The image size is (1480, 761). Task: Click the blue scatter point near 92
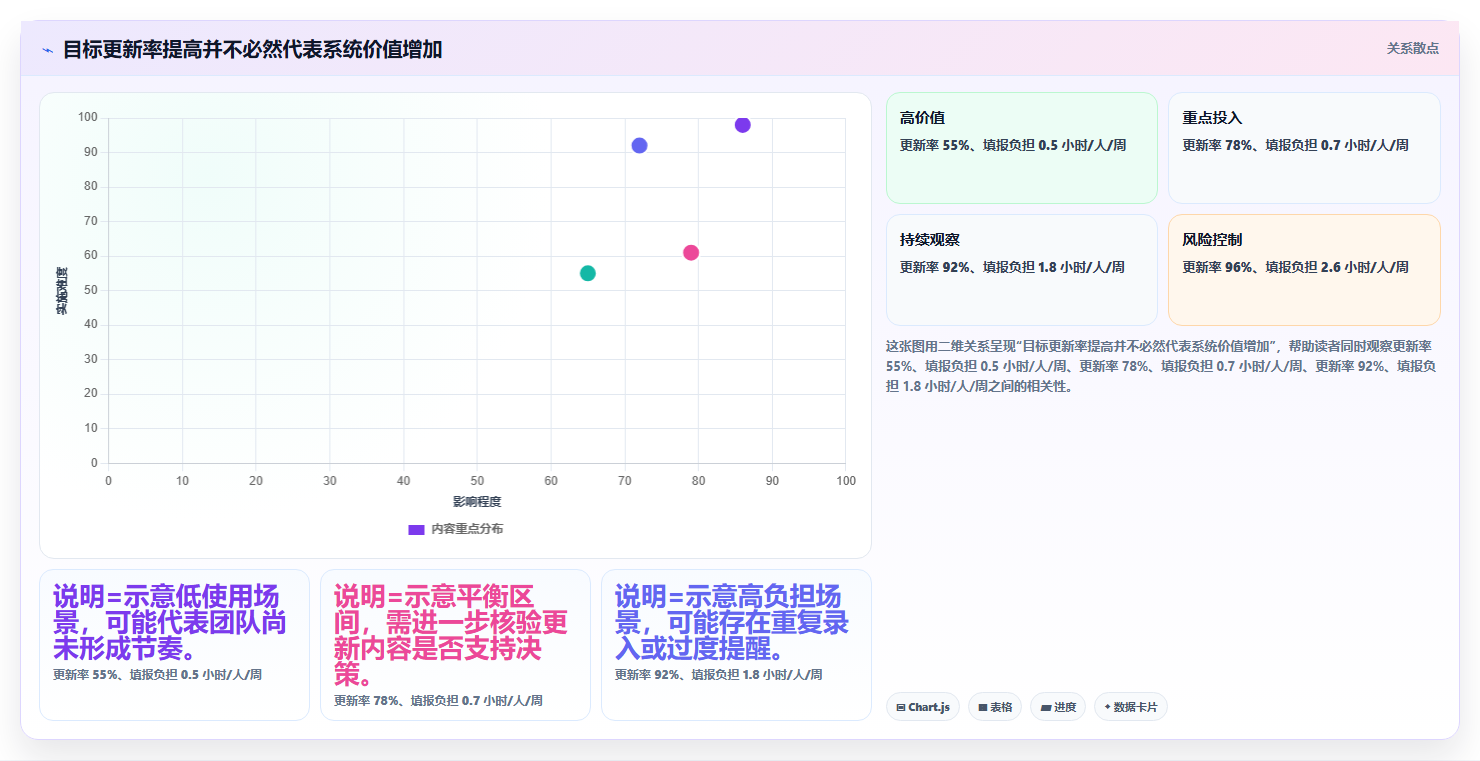point(639,146)
